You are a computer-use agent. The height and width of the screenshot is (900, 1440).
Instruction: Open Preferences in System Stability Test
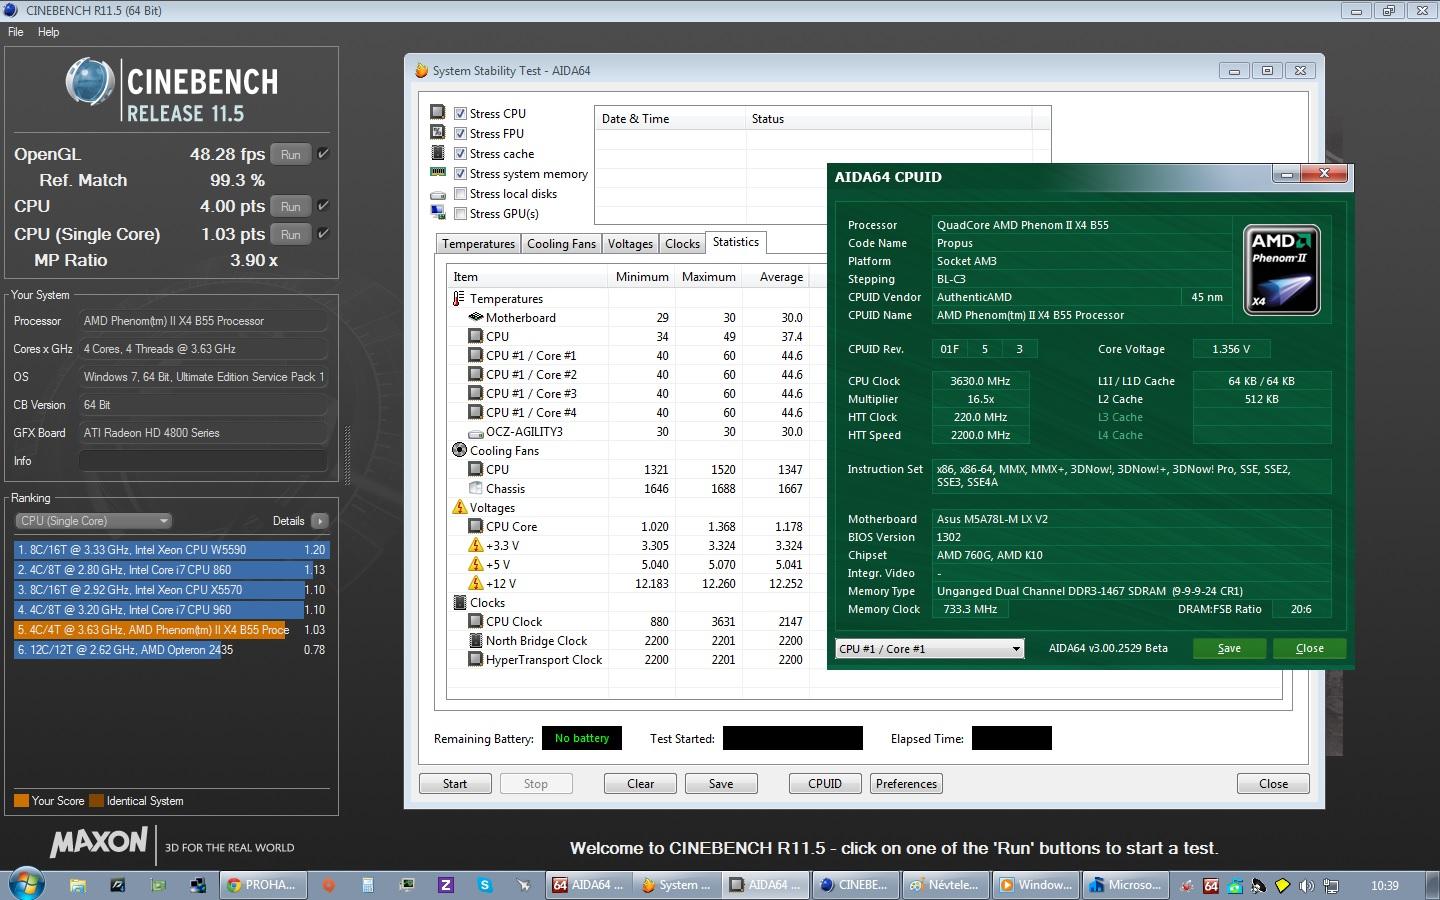[x=907, y=784]
